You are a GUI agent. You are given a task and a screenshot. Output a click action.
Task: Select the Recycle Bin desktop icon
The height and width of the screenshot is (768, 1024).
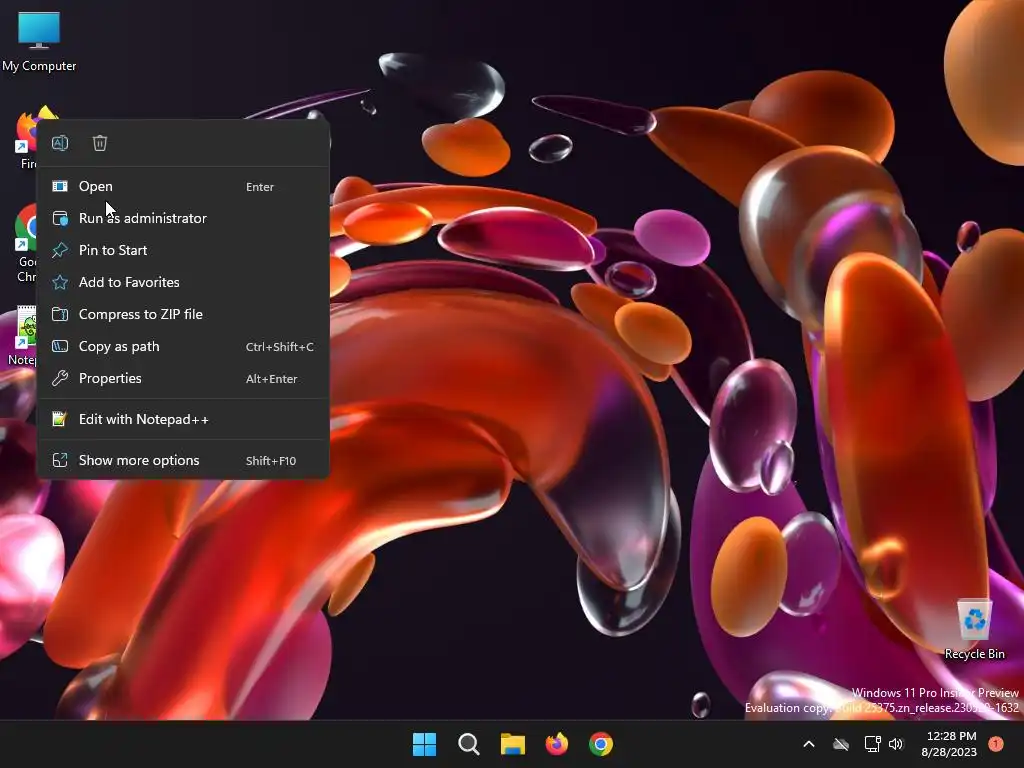[x=974, y=628]
